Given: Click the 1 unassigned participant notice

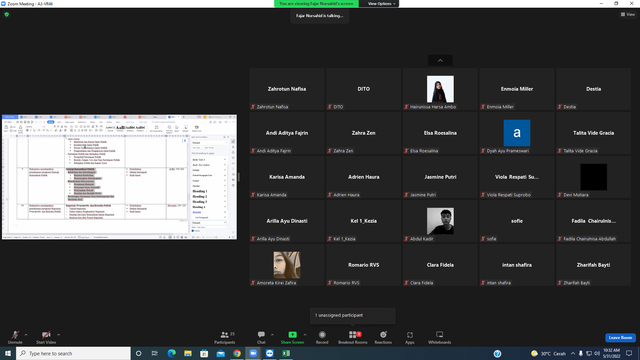Looking at the screenshot, I should point(353,315).
